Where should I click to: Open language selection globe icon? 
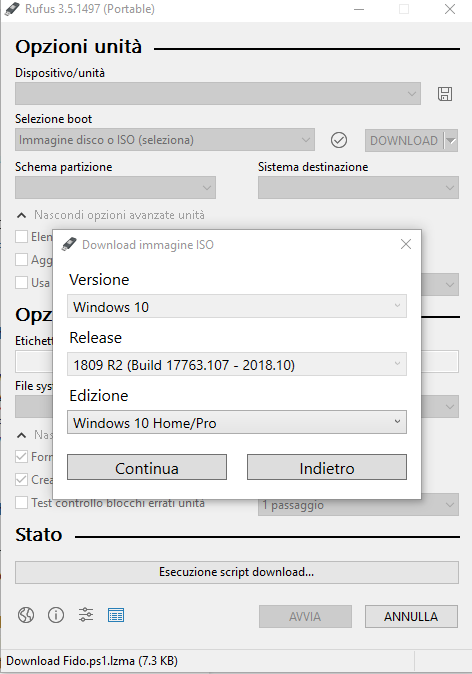click(x=26, y=615)
